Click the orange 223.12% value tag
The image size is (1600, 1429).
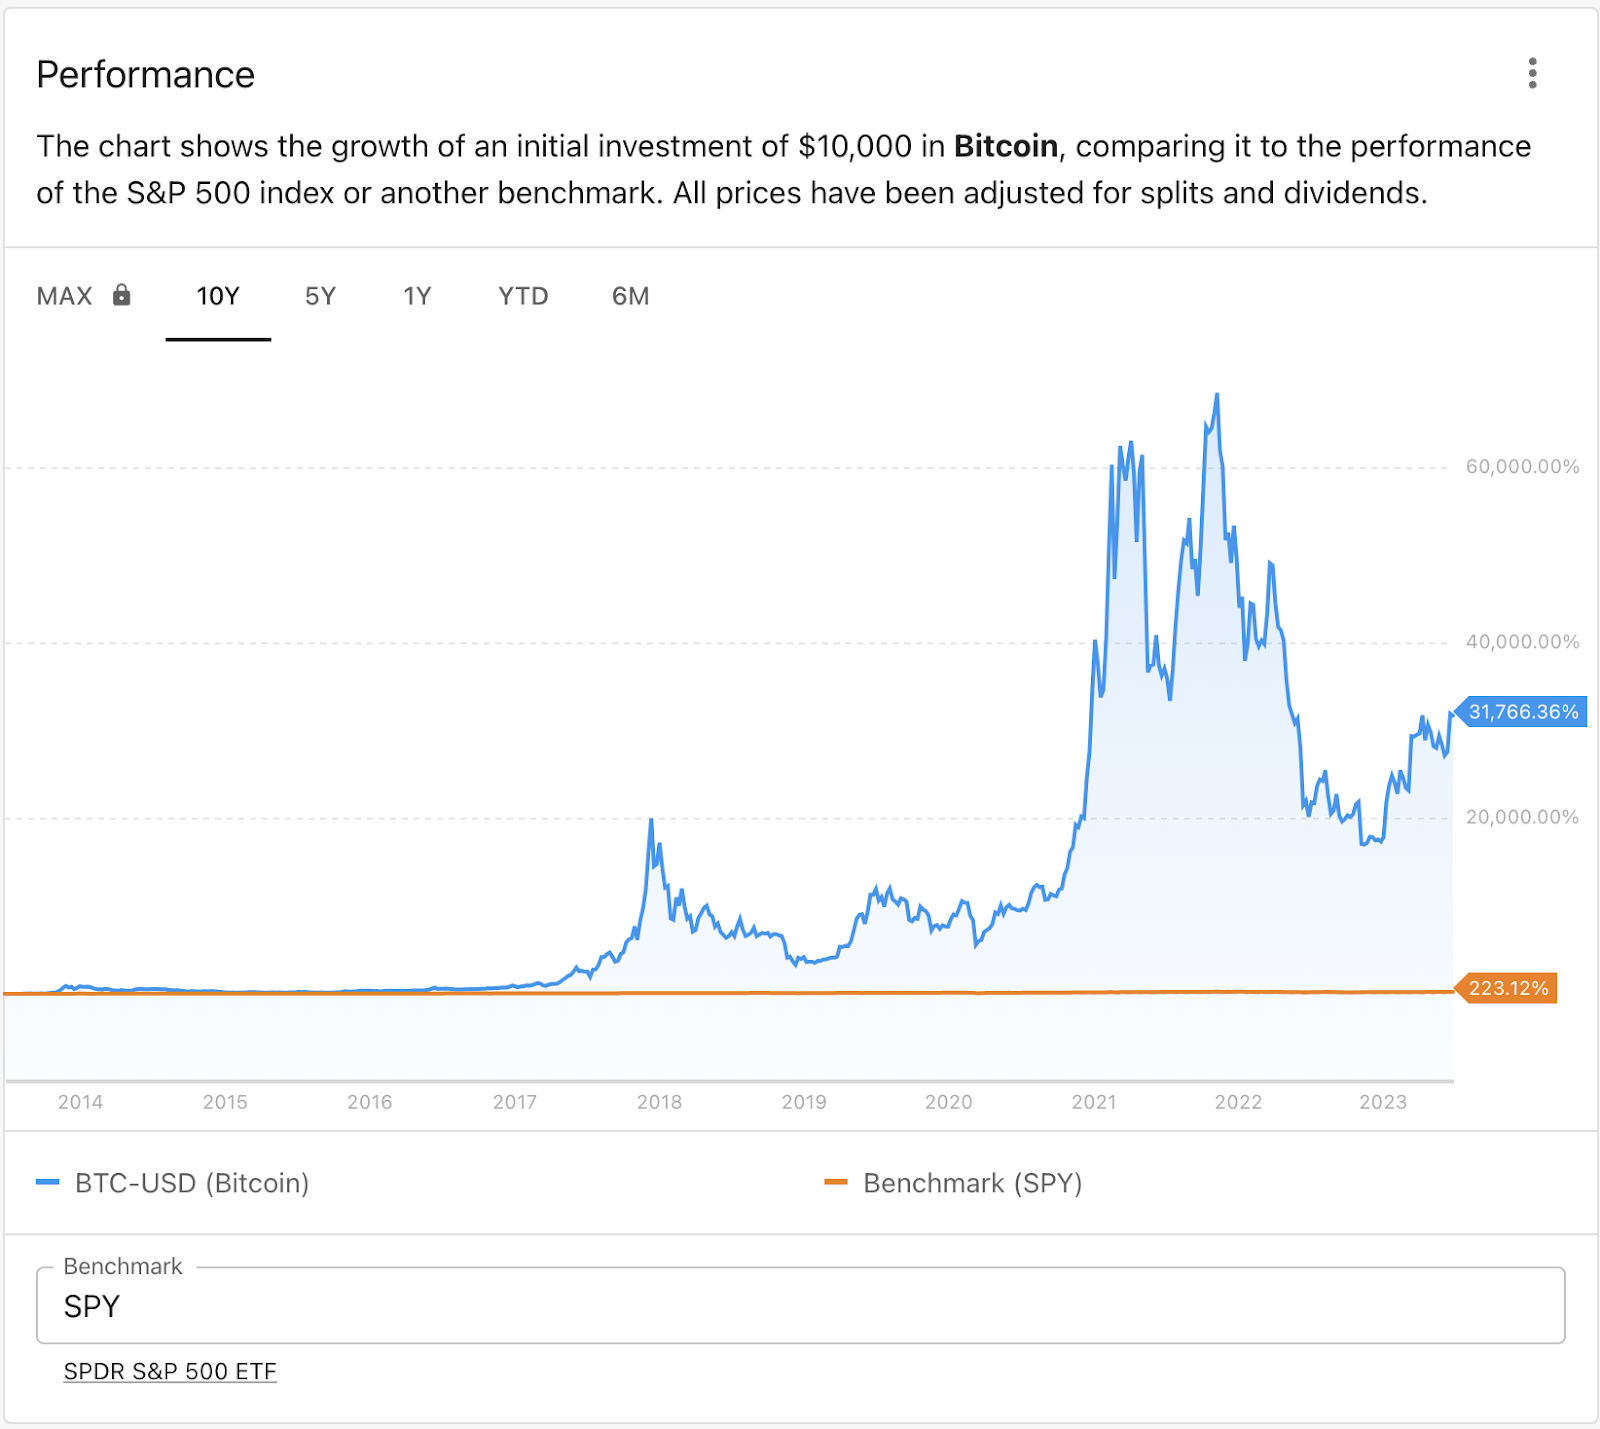tap(1508, 988)
